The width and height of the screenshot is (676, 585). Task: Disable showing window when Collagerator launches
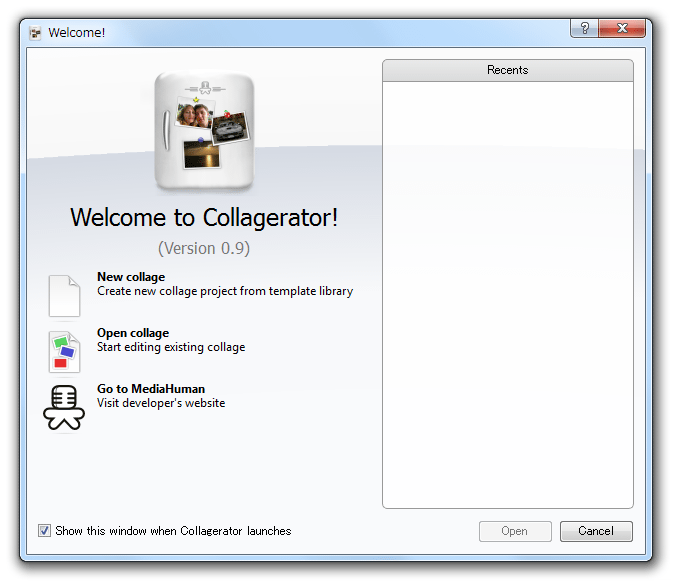coord(44,530)
